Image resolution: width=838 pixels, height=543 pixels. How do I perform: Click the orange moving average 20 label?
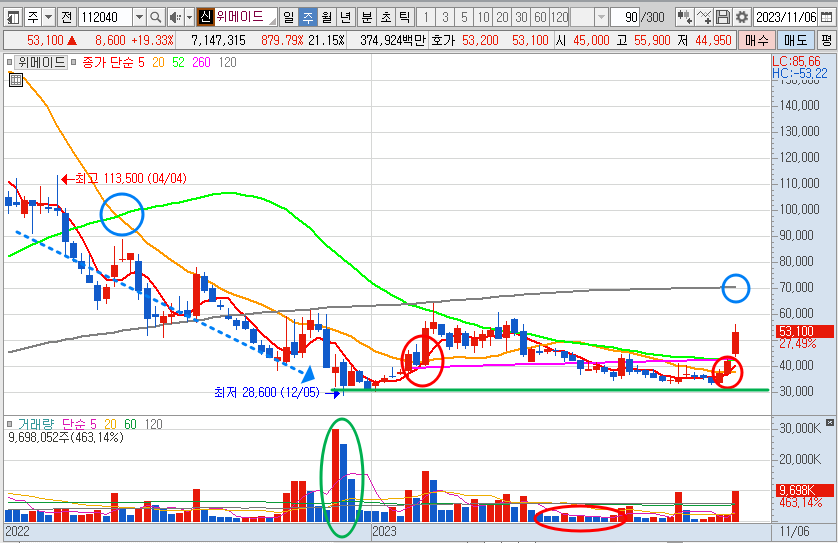(x=158, y=63)
